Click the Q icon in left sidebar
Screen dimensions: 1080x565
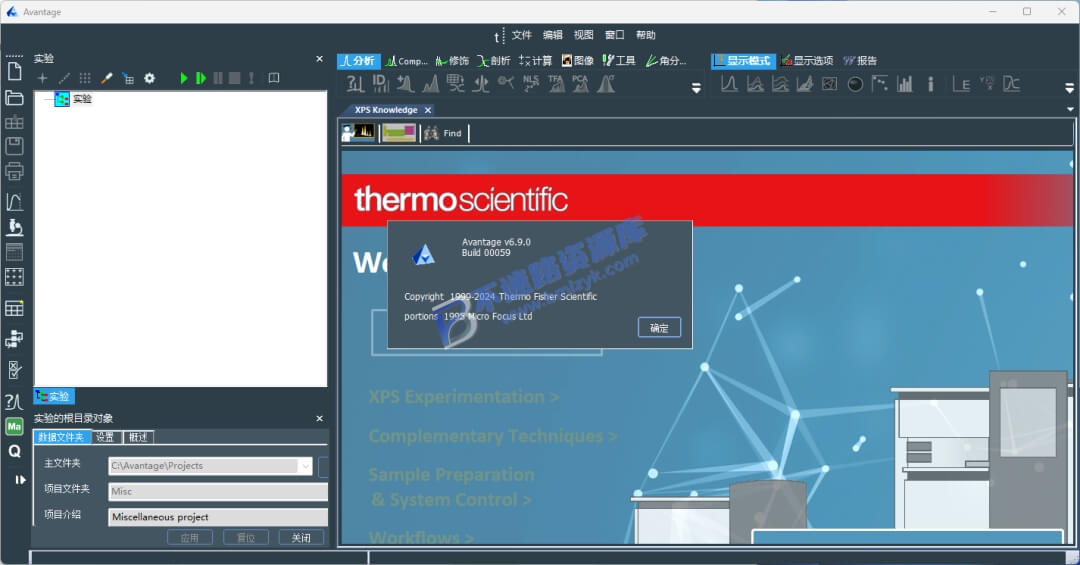(x=14, y=451)
